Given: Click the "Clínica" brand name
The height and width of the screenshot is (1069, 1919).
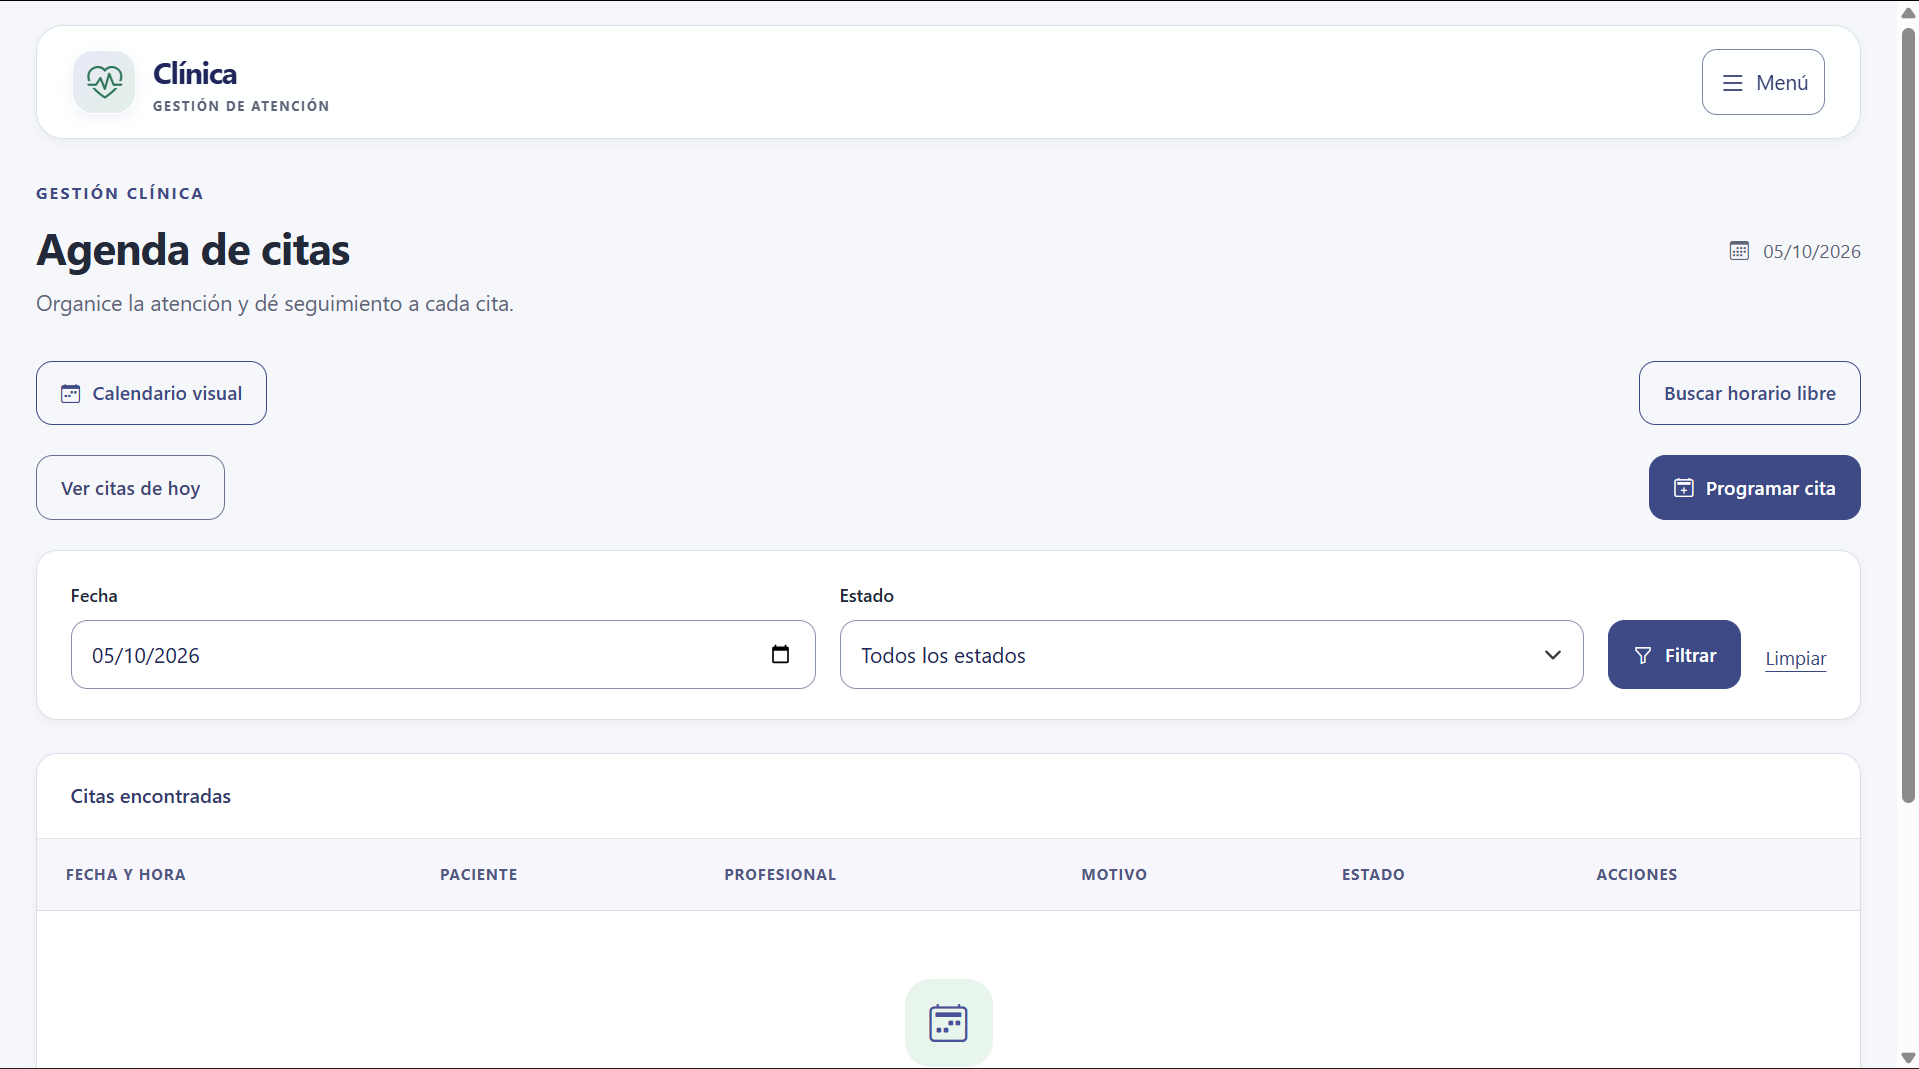Looking at the screenshot, I should coord(195,74).
